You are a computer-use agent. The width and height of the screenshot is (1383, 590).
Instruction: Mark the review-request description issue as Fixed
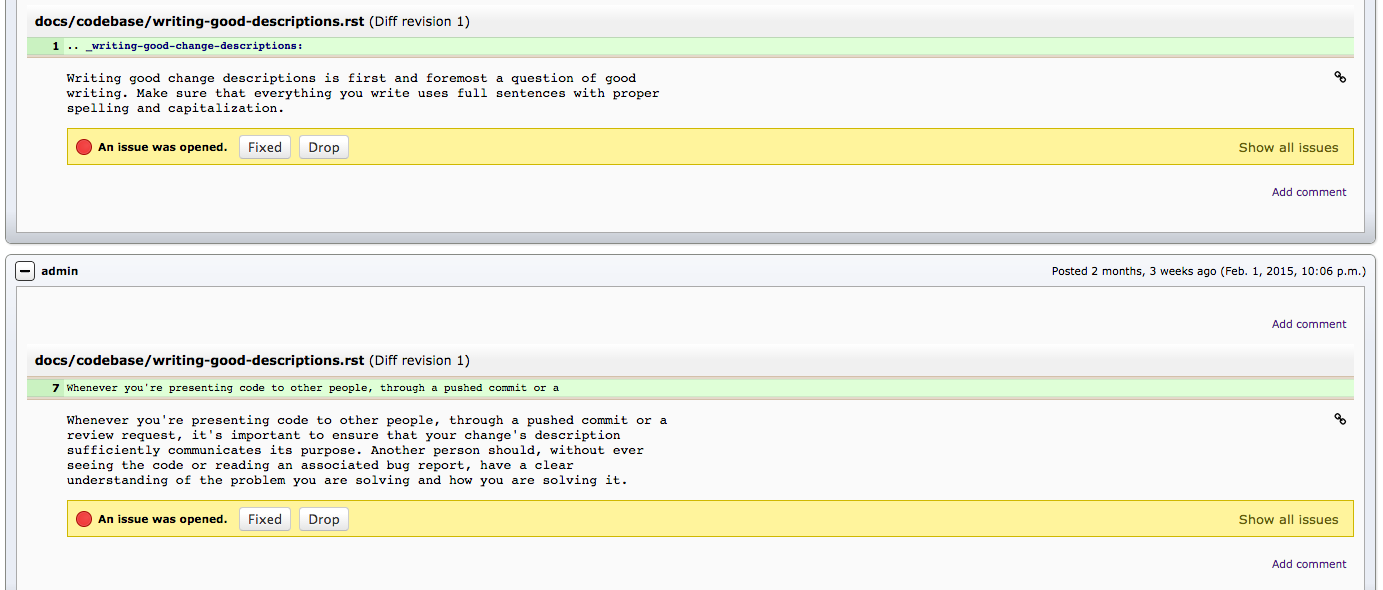coord(265,519)
